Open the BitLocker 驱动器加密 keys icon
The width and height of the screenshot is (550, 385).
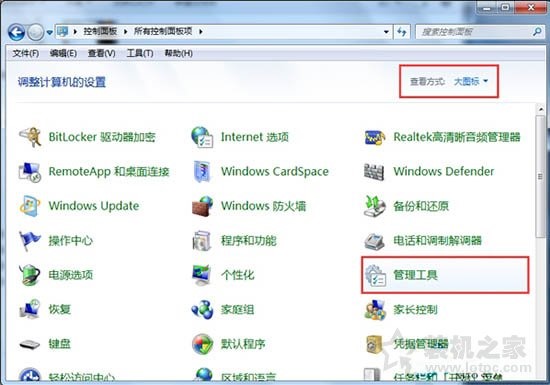tap(30, 137)
